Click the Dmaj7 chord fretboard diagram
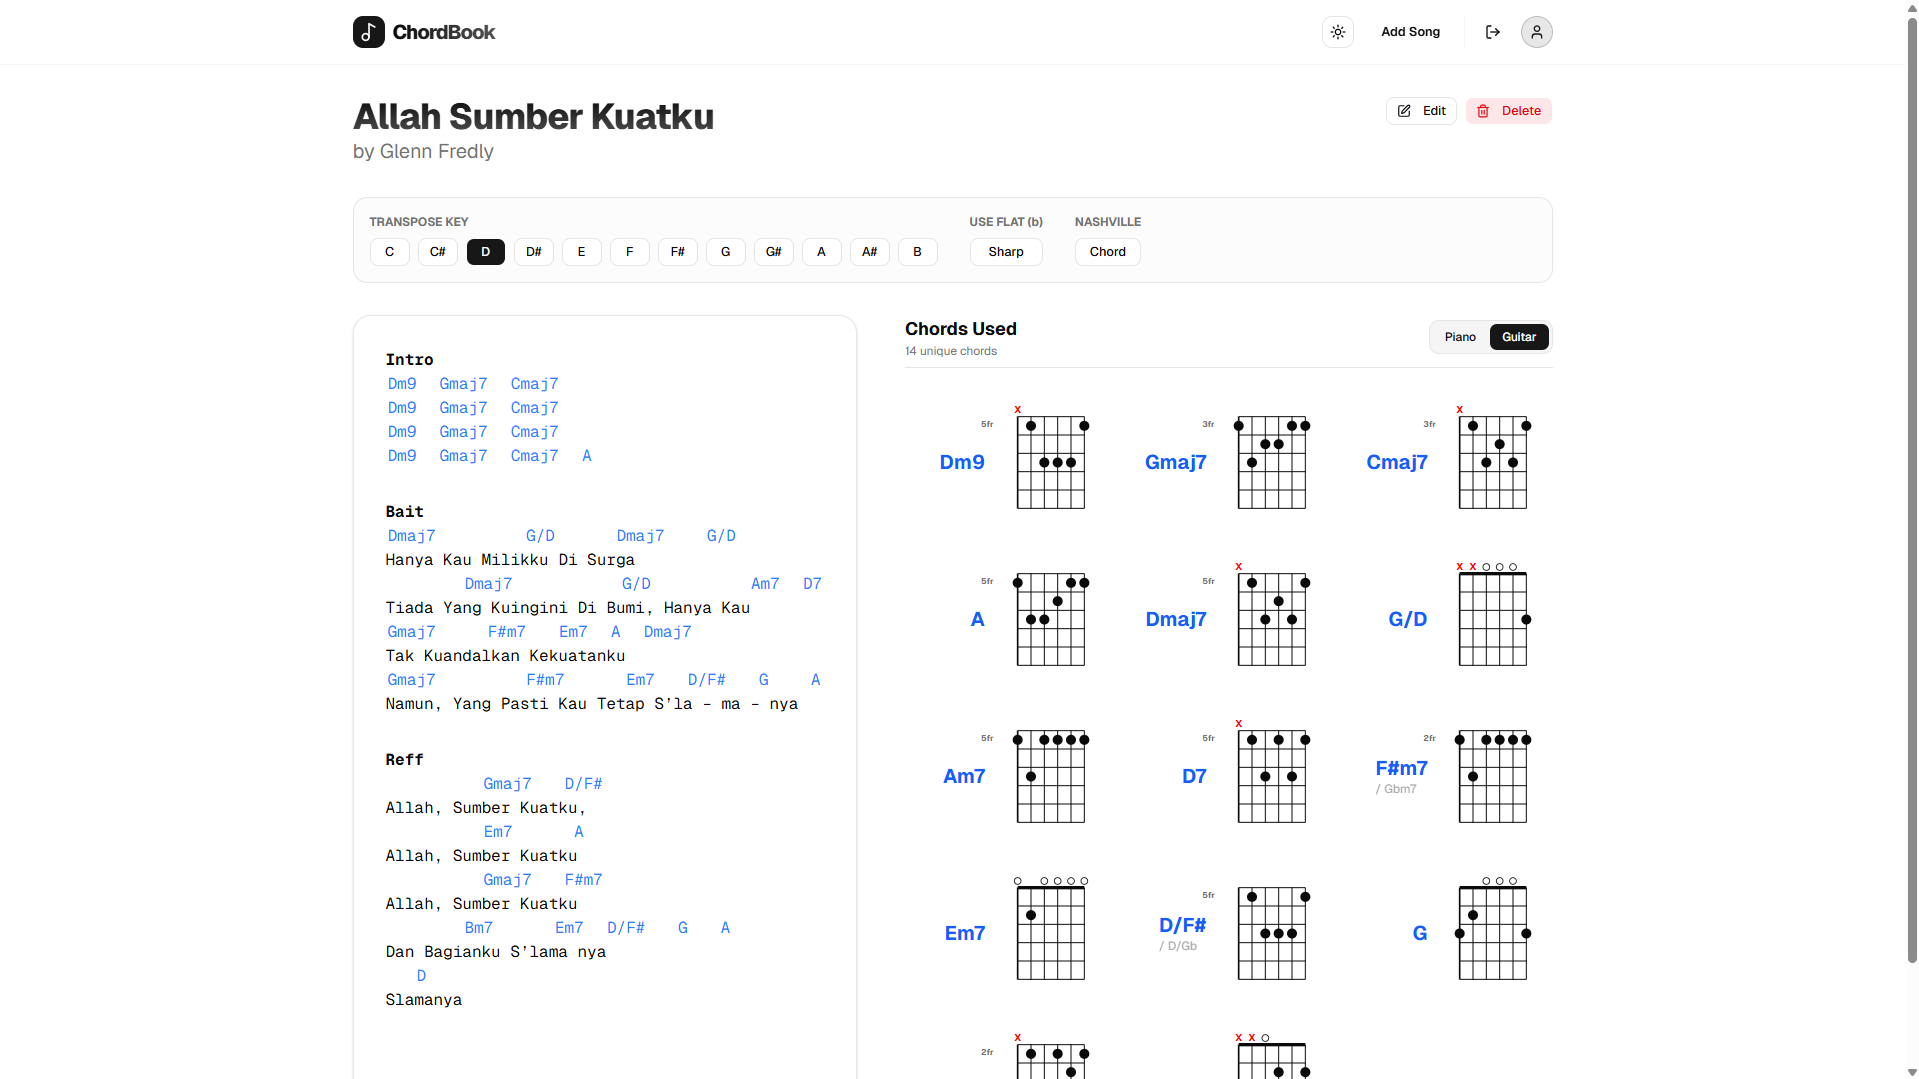Viewport: 1919px width, 1079px height. coord(1272,615)
